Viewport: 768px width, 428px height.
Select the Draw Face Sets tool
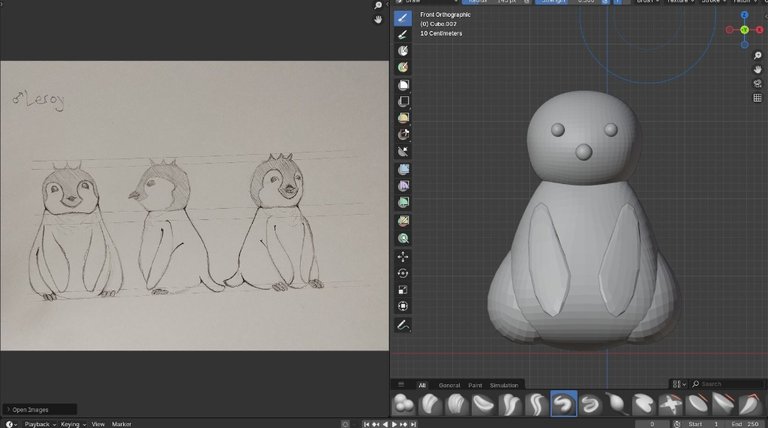tap(403, 67)
